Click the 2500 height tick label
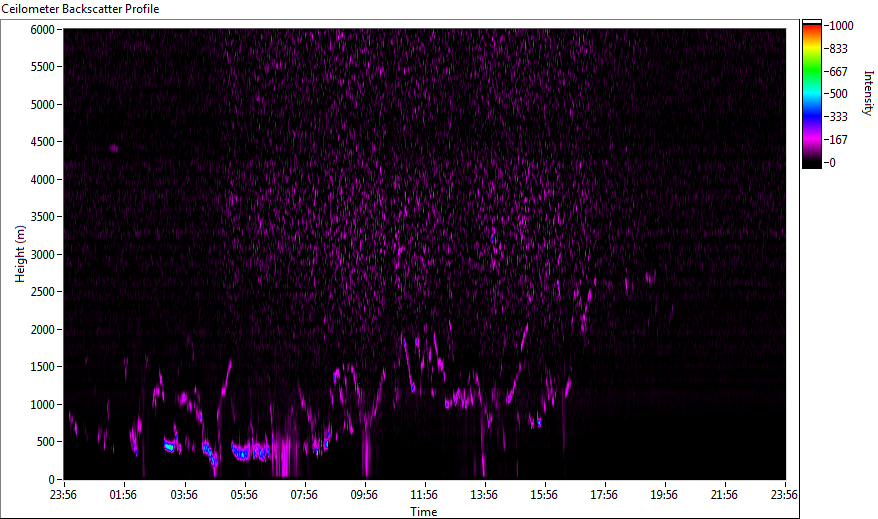 [43, 292]
